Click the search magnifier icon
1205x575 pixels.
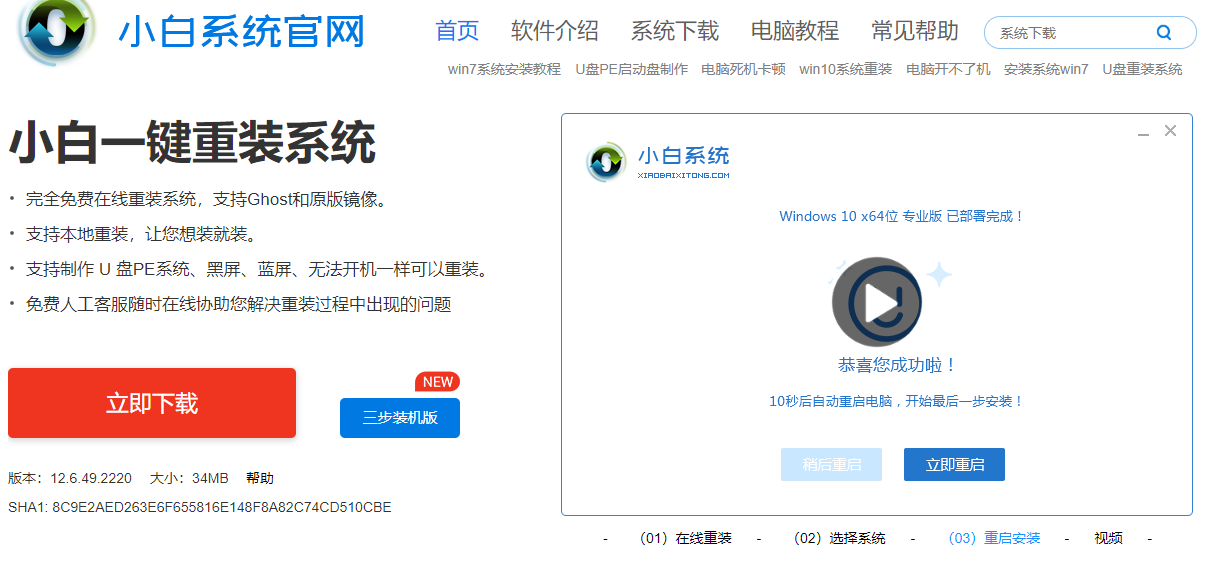[x=1164, y=32]
